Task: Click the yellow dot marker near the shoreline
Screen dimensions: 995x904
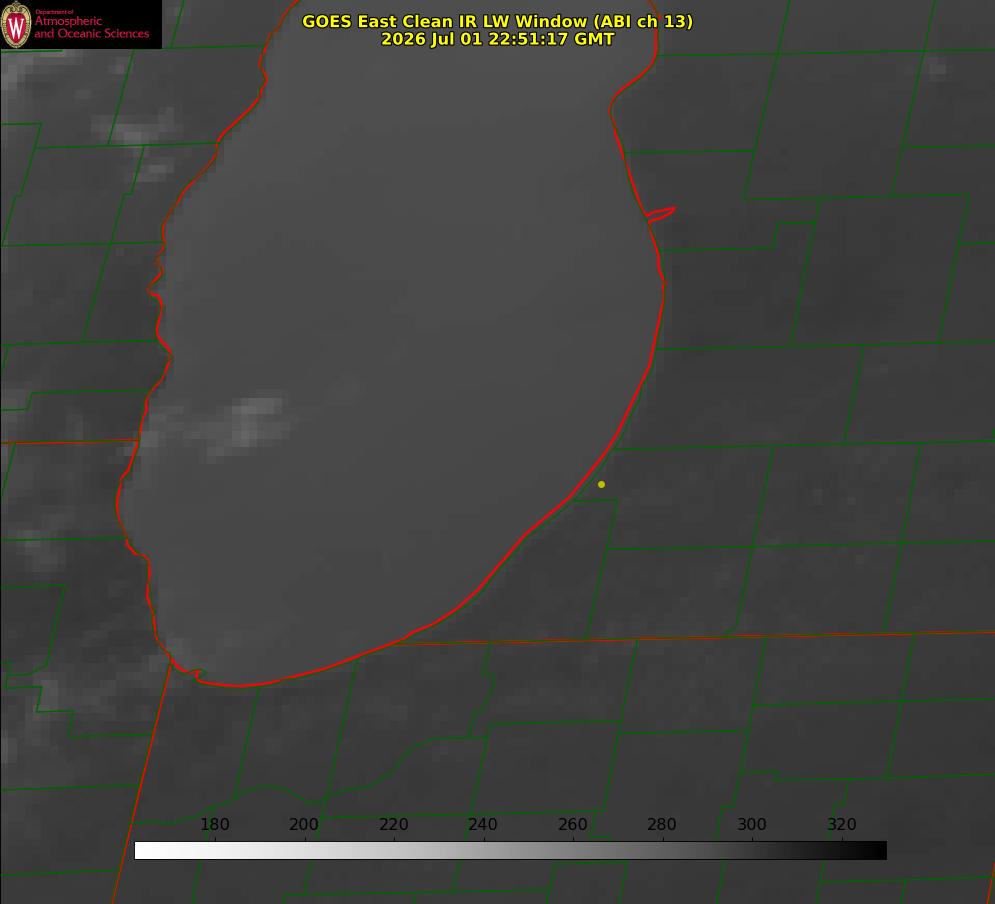Action: click(x=601, y=484)
